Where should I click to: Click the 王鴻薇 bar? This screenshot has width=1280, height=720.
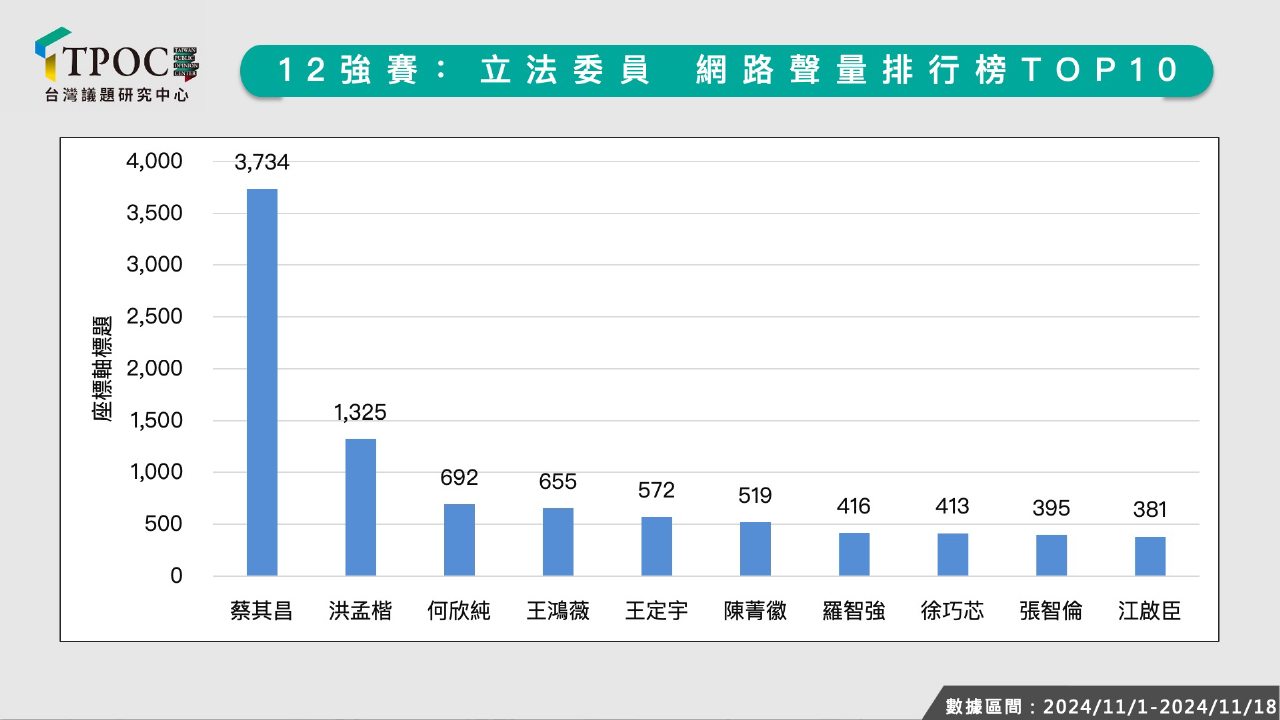click(558, 542)
